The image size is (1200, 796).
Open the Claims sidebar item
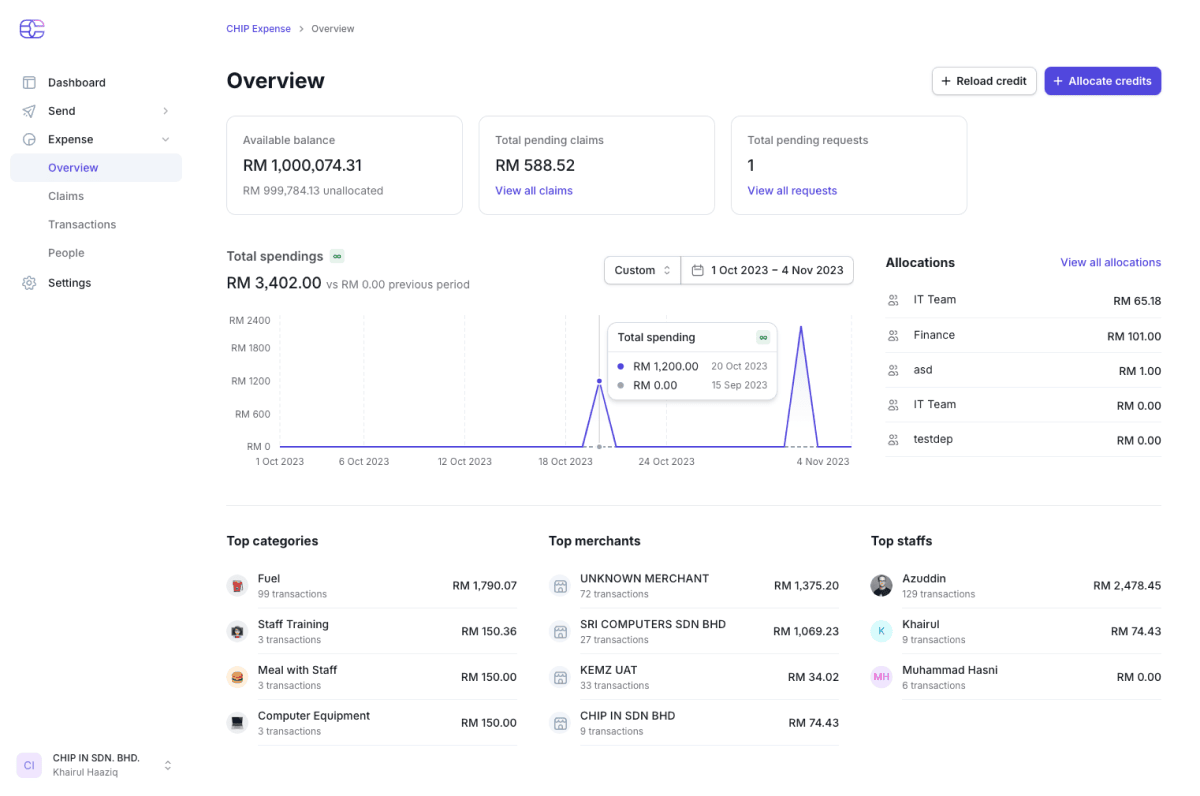(x=66, y=196)
